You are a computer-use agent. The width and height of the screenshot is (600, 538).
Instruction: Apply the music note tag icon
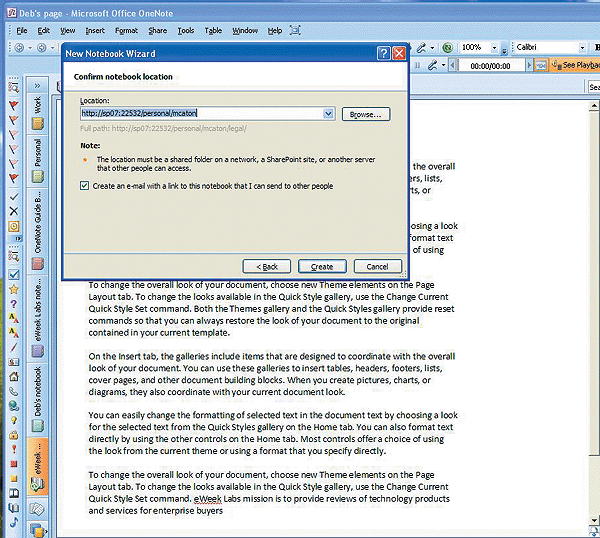tap(13, 522)
